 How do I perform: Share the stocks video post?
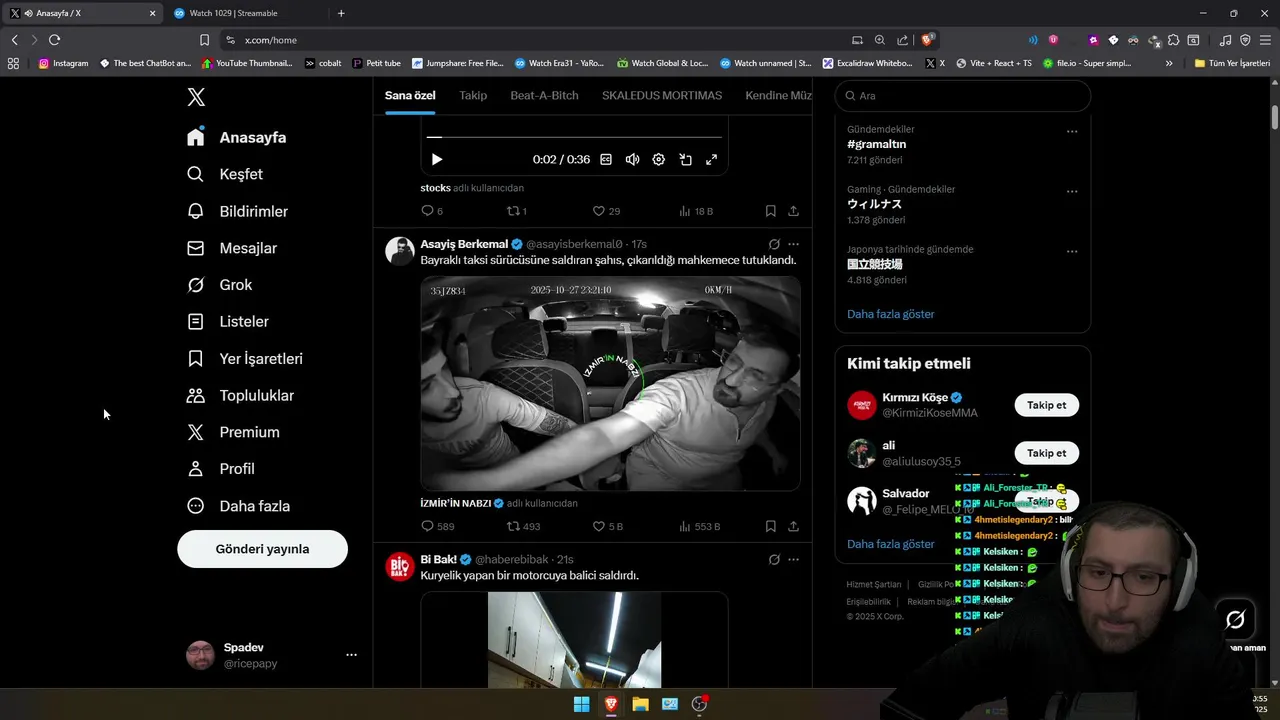(793, 211)
